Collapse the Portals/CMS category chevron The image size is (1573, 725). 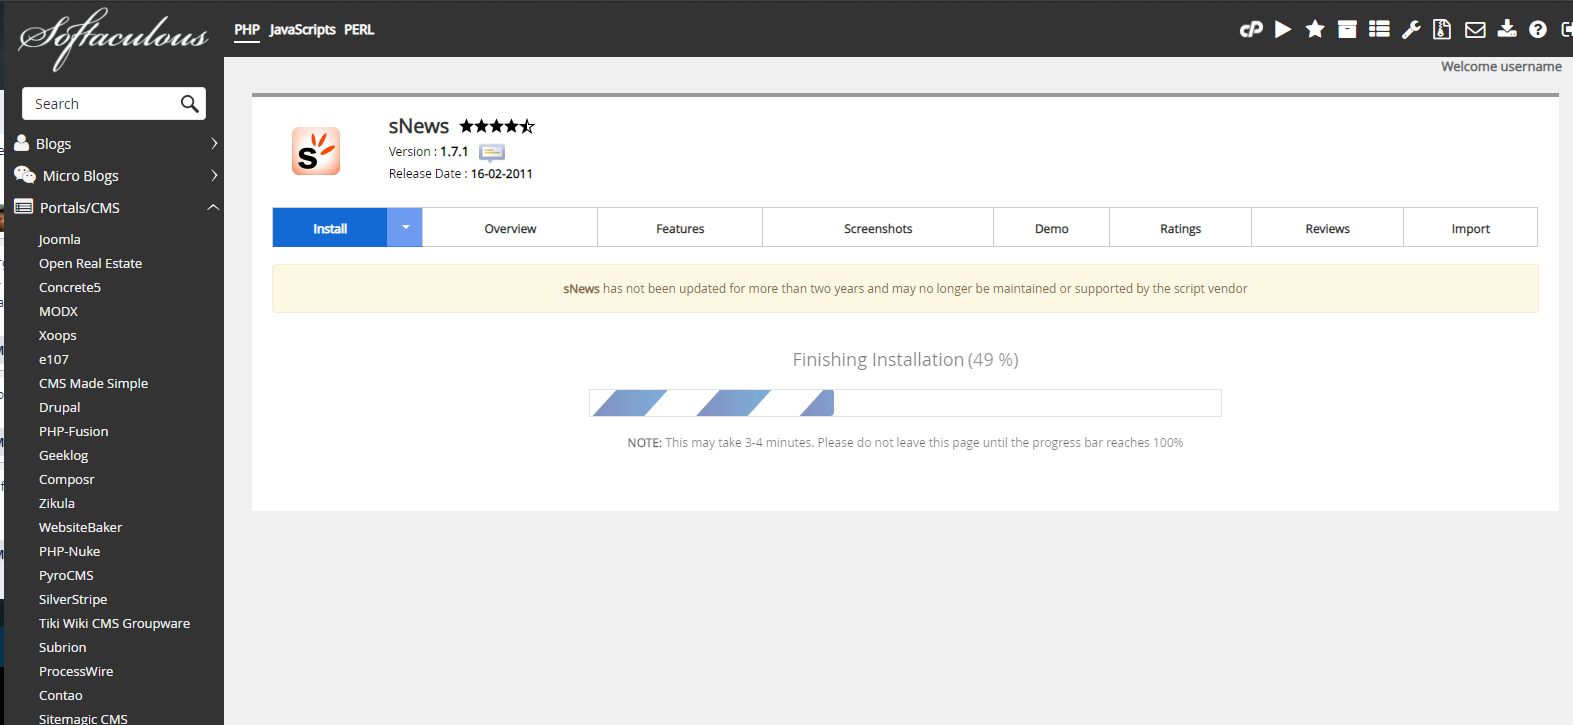213,207
